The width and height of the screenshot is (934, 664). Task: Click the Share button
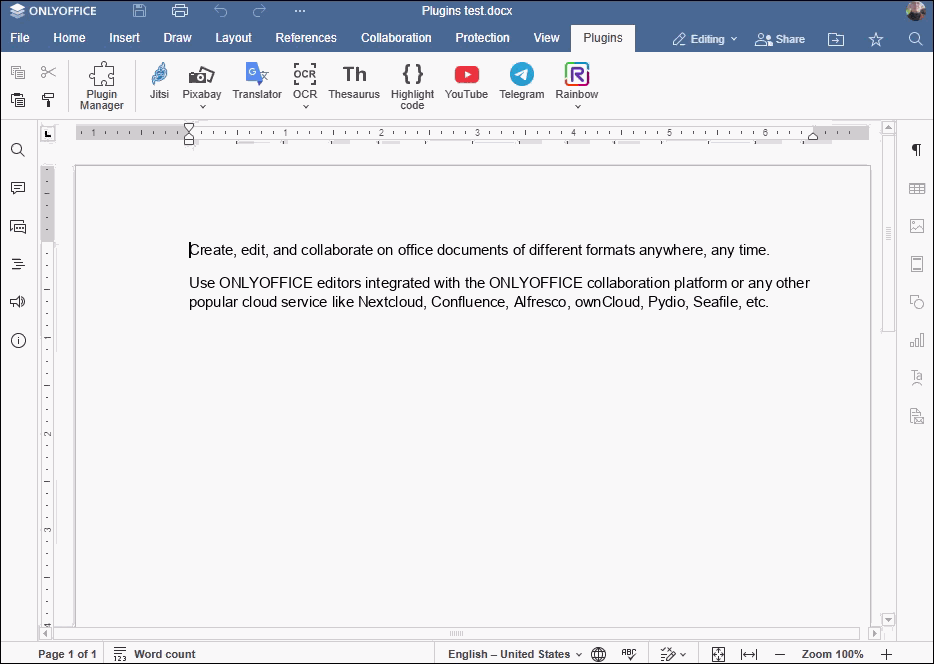pyautogui.click(x=780, y=39)
